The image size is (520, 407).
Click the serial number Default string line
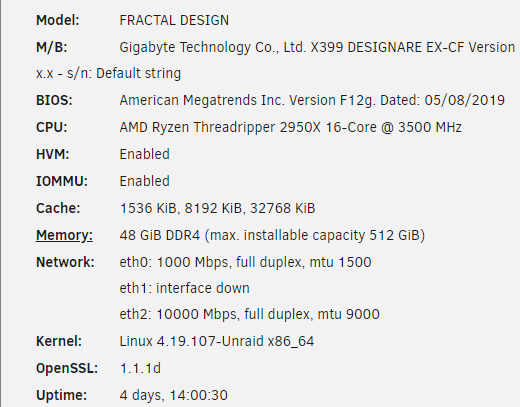(x=108, y=73)
